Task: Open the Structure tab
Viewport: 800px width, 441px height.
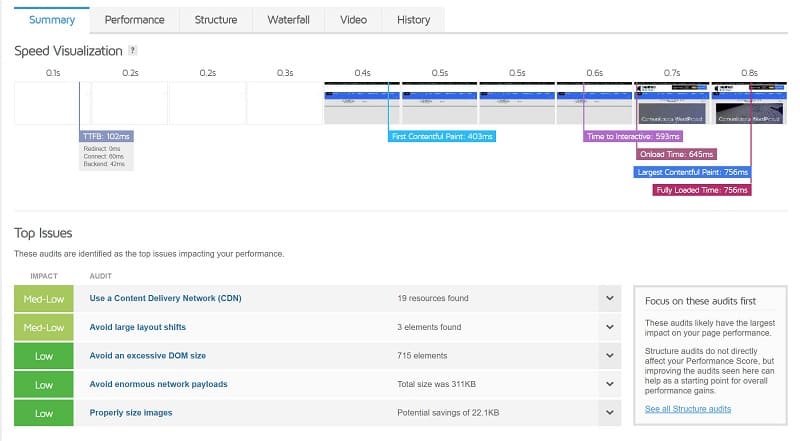Action: point(215,19)
